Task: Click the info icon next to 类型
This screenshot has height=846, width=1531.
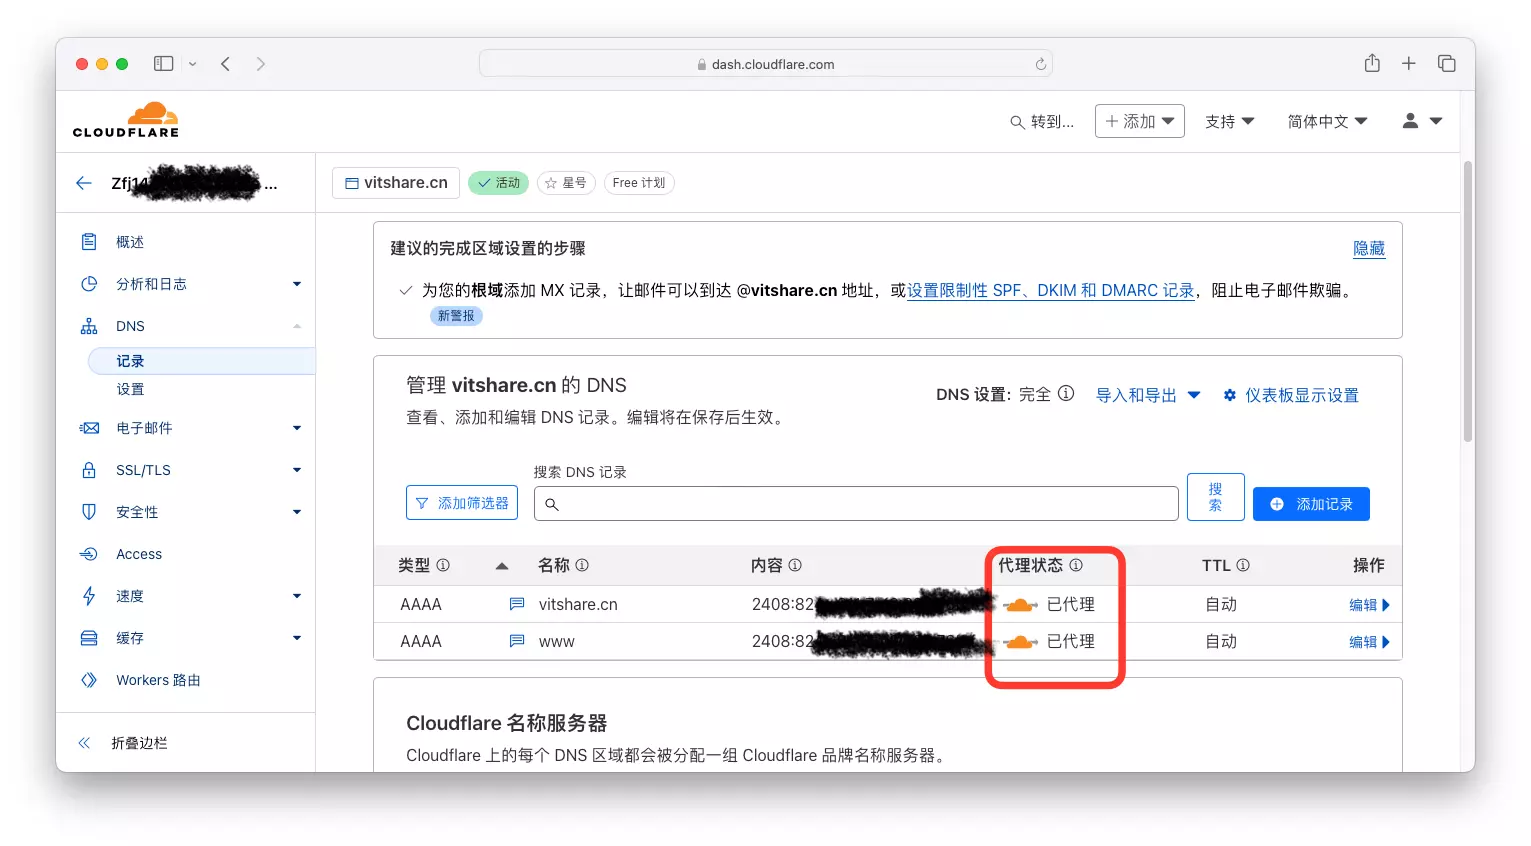Action: point(443,565)
